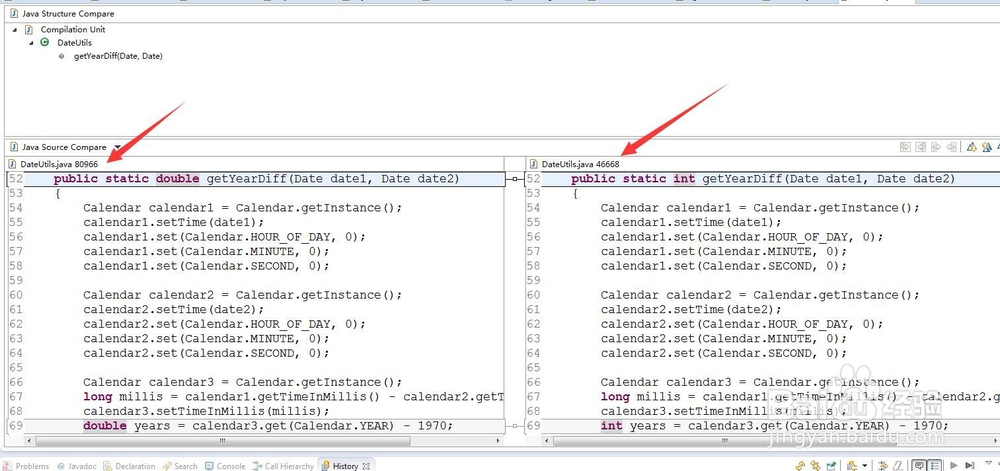Click line 66 calendar3 declaration in left pane
1000x471 pixels.
coord(242,382)
